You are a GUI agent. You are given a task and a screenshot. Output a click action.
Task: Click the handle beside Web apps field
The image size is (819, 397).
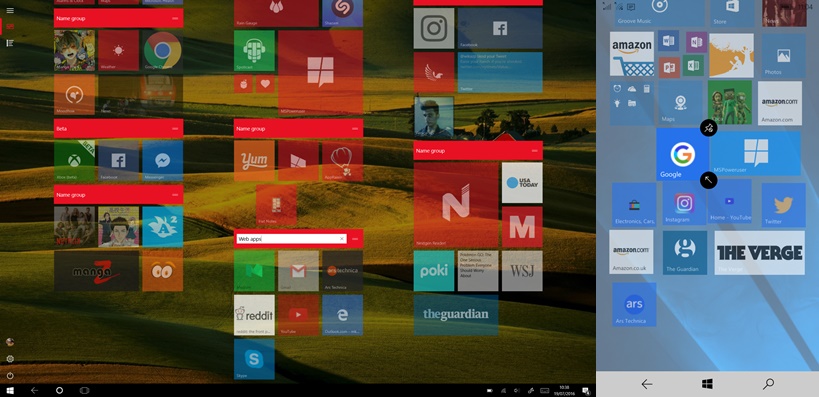[355, 239]
